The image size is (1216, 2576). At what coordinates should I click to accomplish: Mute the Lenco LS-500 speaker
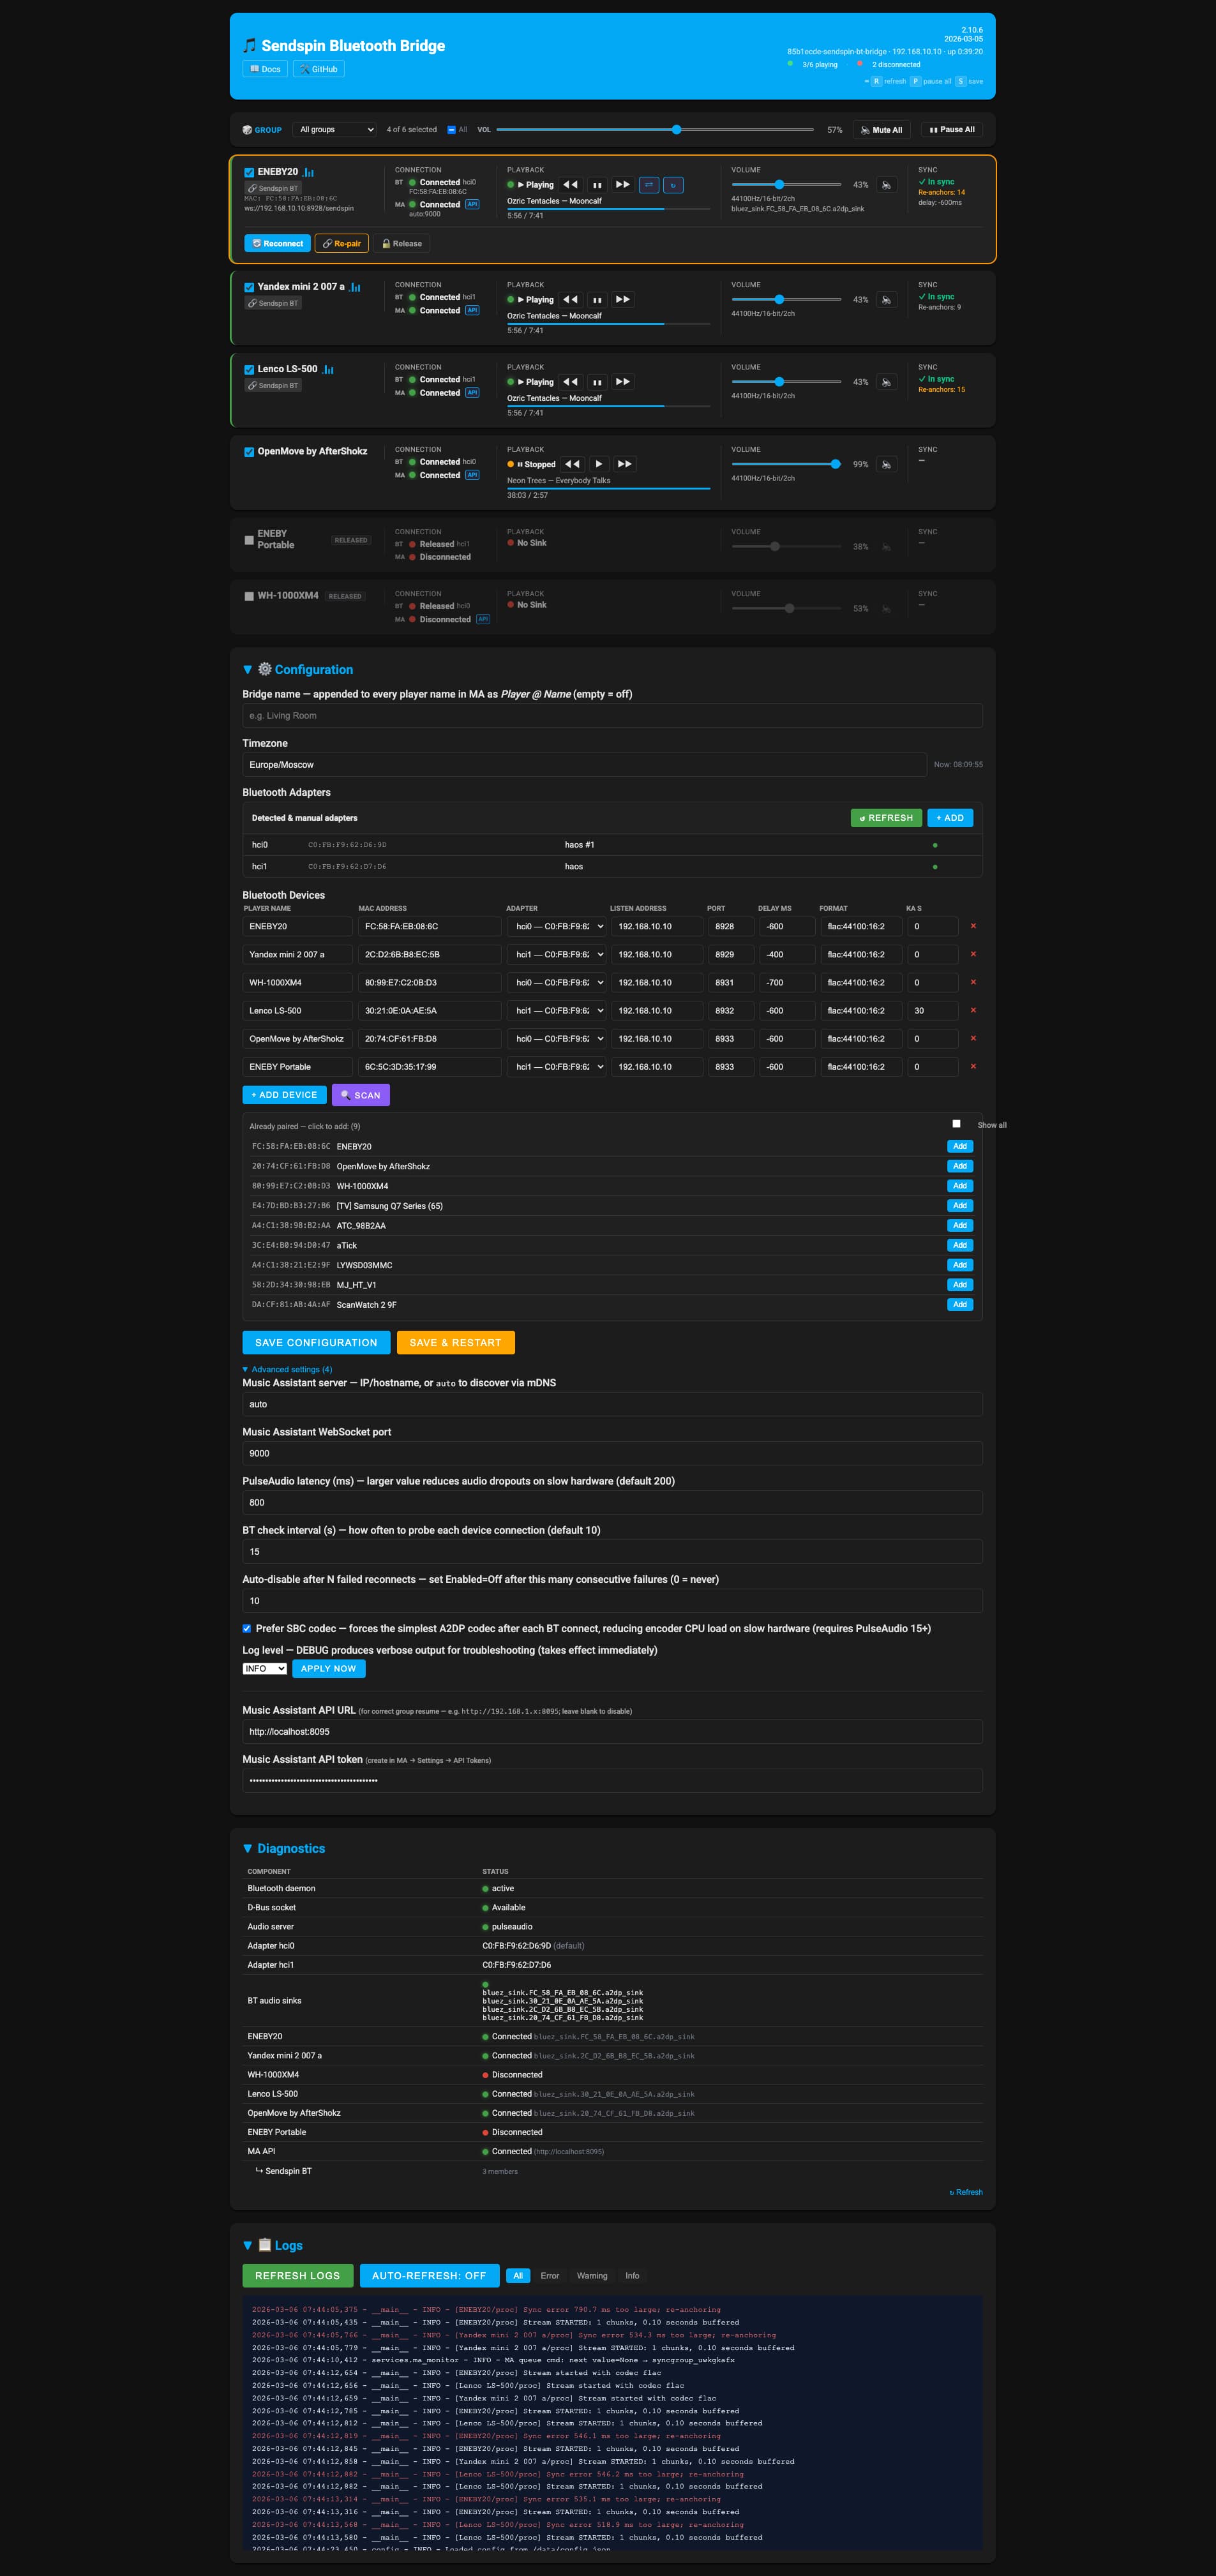(886, 382)
